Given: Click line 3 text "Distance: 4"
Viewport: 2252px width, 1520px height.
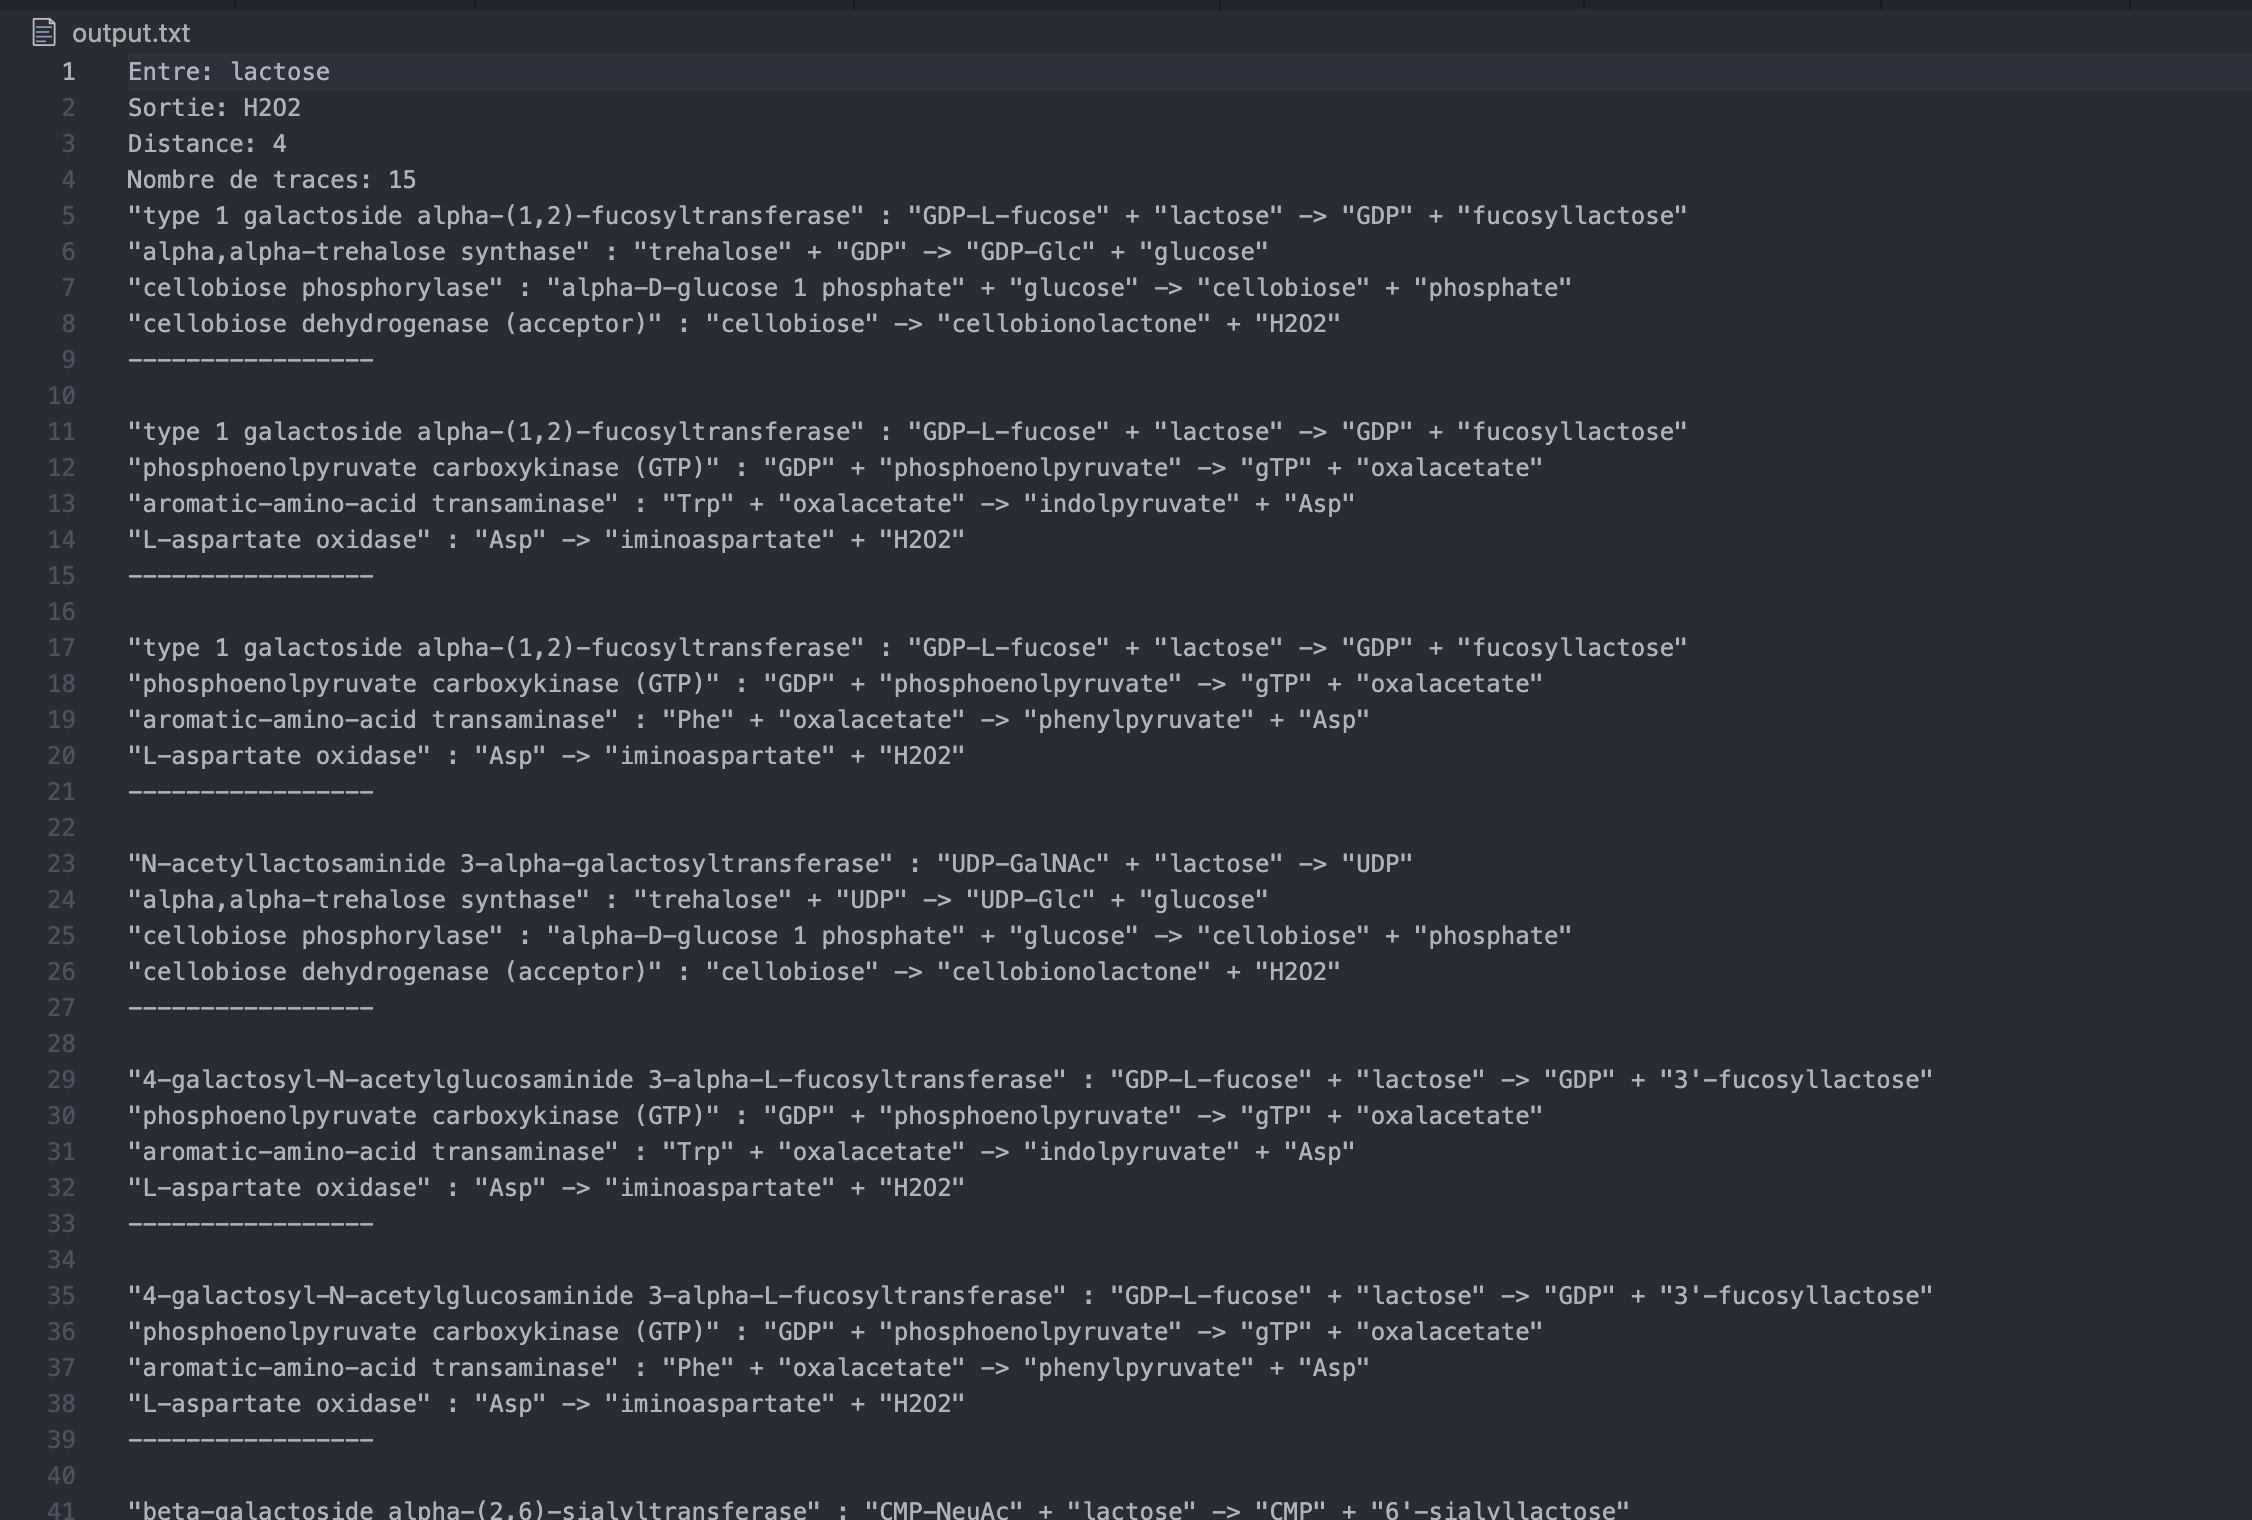Looking at the screenshot, I should [x=207, y=144].
